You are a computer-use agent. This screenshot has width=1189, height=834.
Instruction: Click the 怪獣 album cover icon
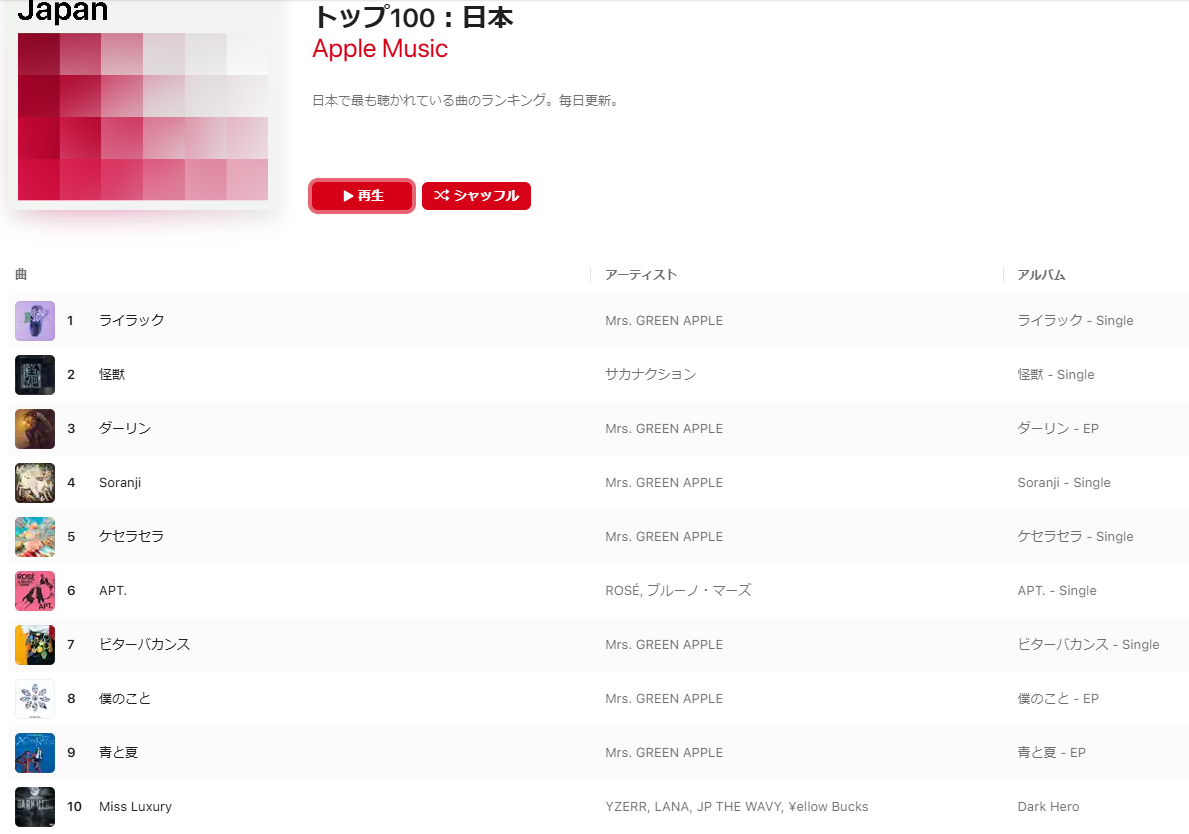(x=35, y=375)
